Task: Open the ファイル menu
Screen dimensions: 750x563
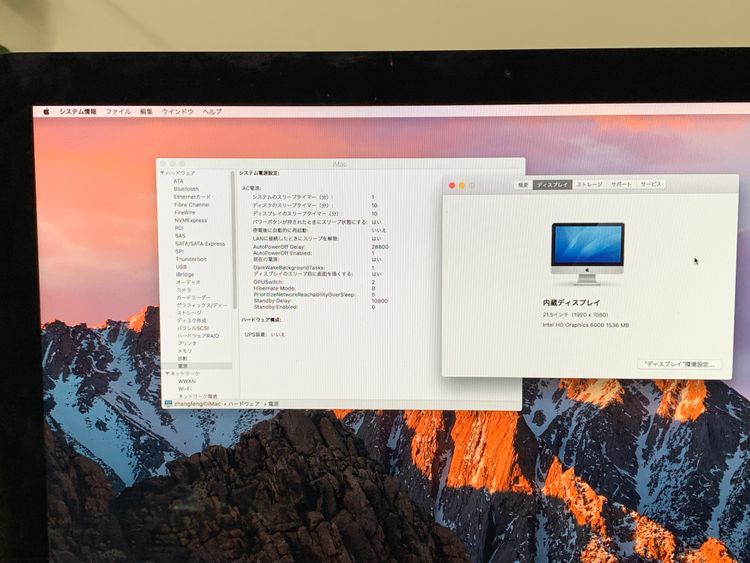Action: pos(118,111)
